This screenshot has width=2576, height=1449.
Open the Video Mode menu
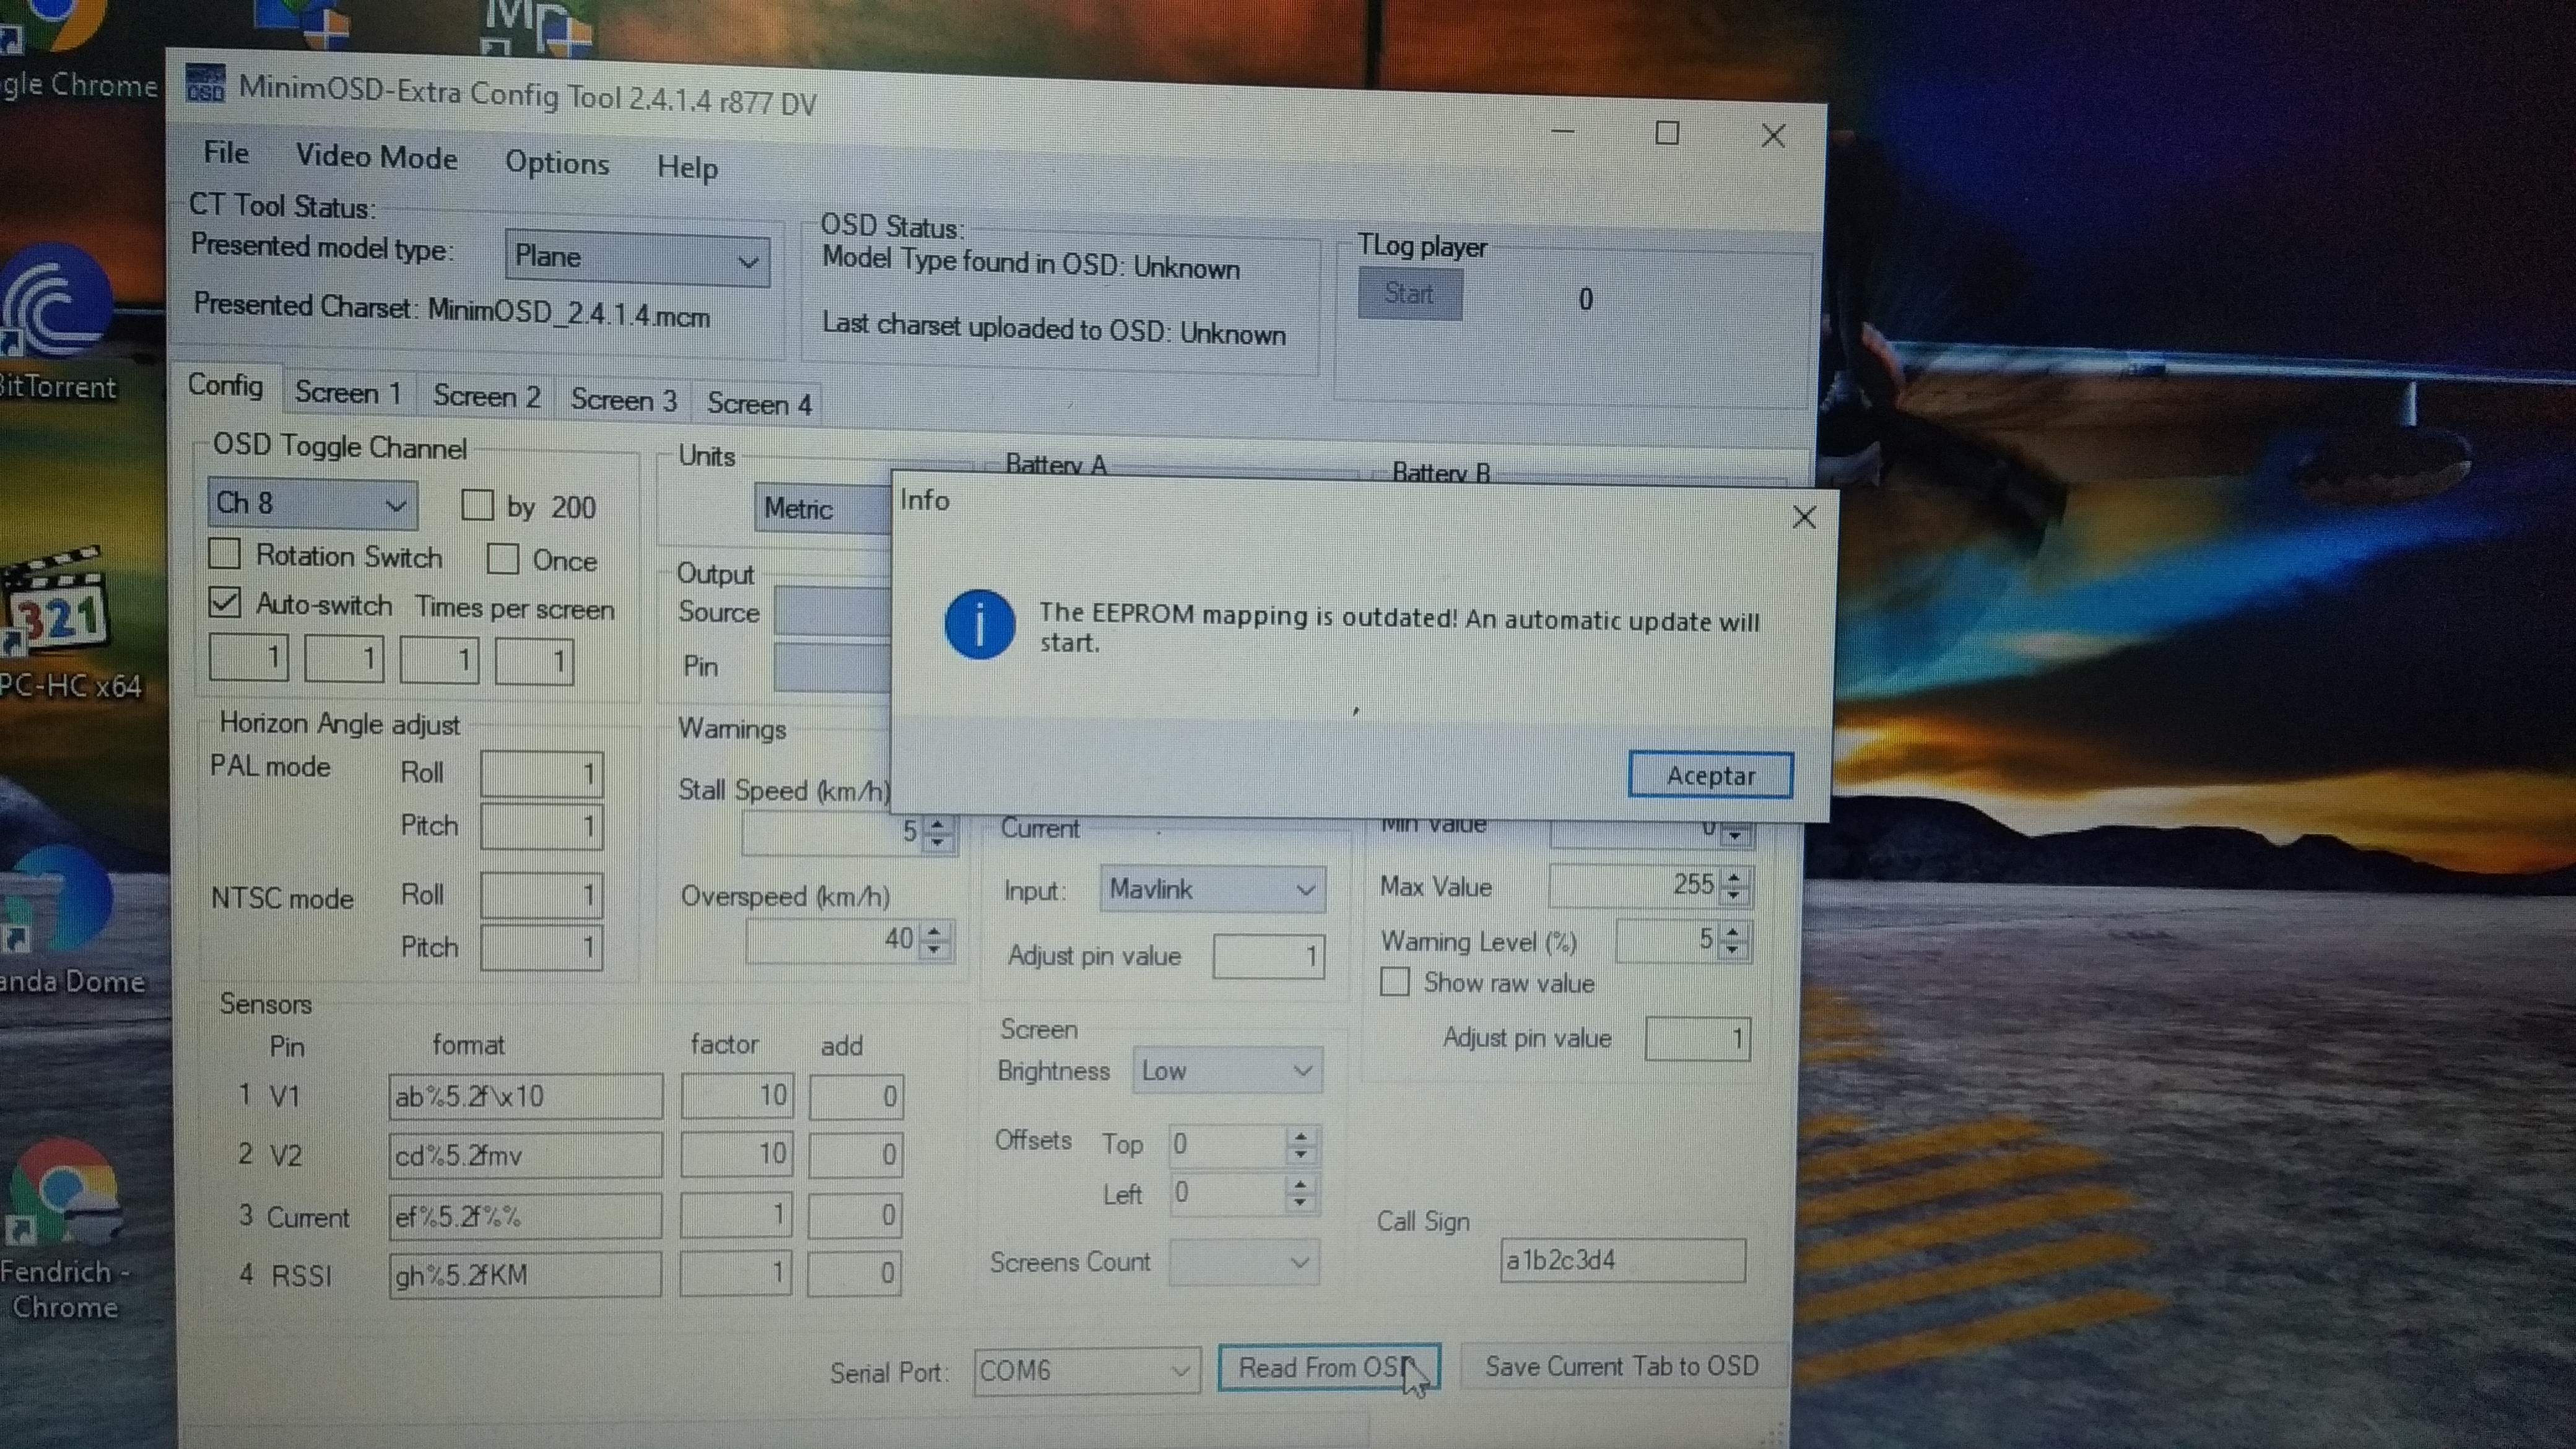[x=376, y=157]
